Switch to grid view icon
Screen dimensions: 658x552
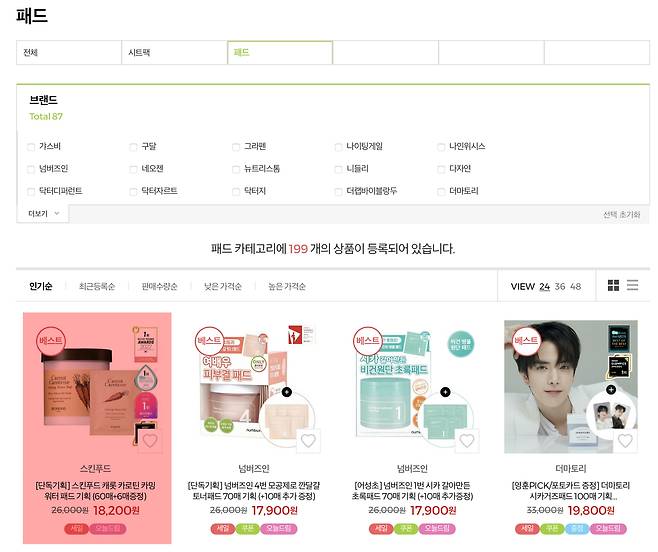[613, 285]
